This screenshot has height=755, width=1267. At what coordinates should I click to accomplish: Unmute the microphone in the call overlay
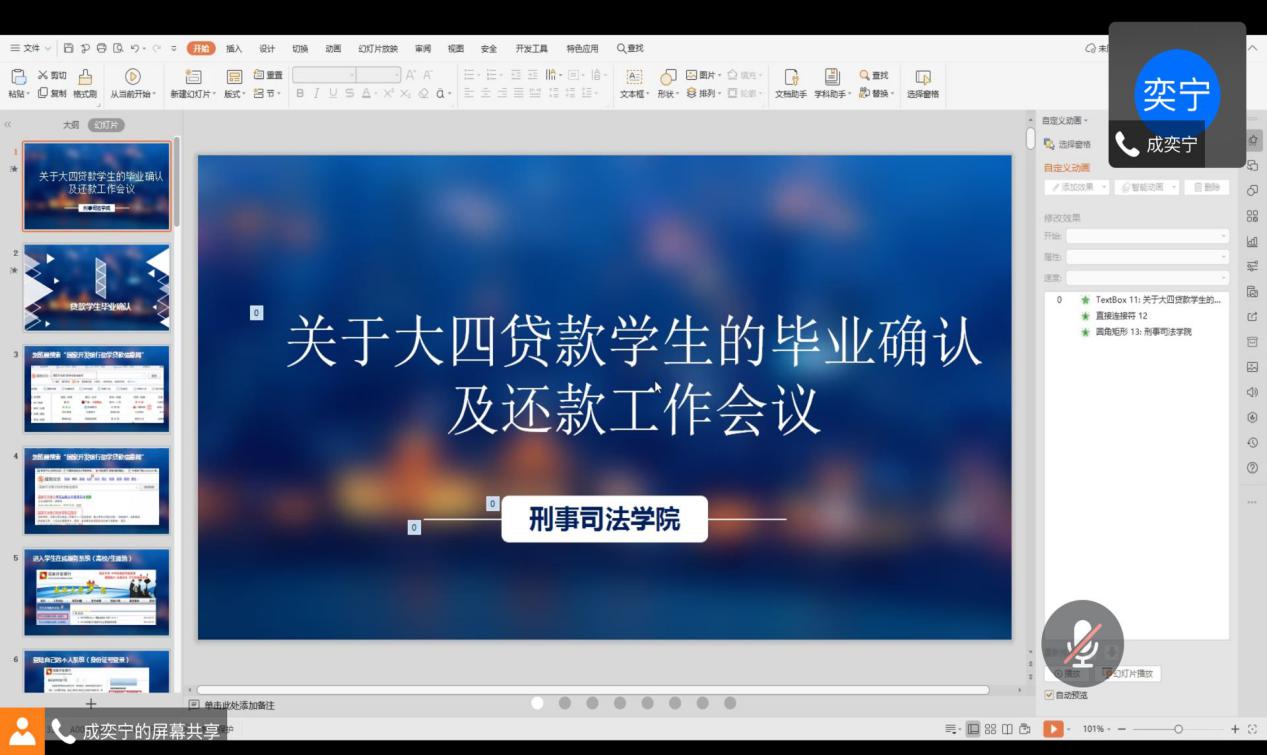[x=1082, y=642]
